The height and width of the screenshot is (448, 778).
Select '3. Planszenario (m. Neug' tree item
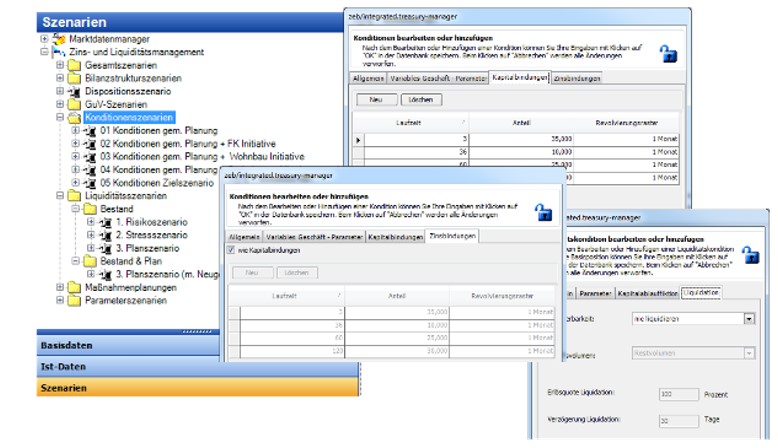(x=167, y=274)
